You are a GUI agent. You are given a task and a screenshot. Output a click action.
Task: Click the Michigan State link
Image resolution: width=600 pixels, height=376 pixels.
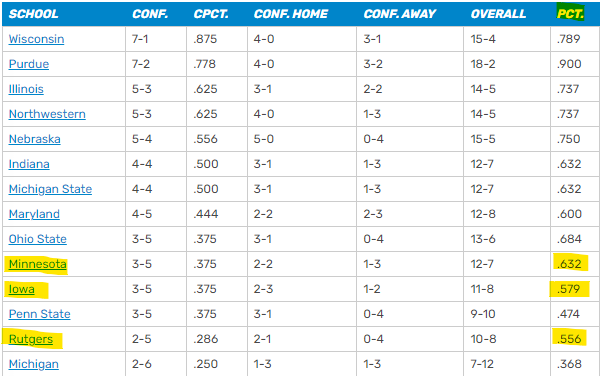click(50, 189)
